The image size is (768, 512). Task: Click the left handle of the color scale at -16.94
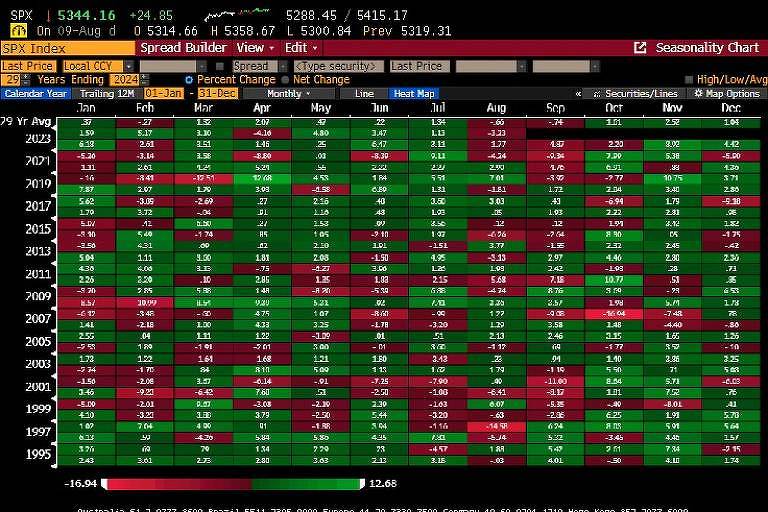click(104, 484)
